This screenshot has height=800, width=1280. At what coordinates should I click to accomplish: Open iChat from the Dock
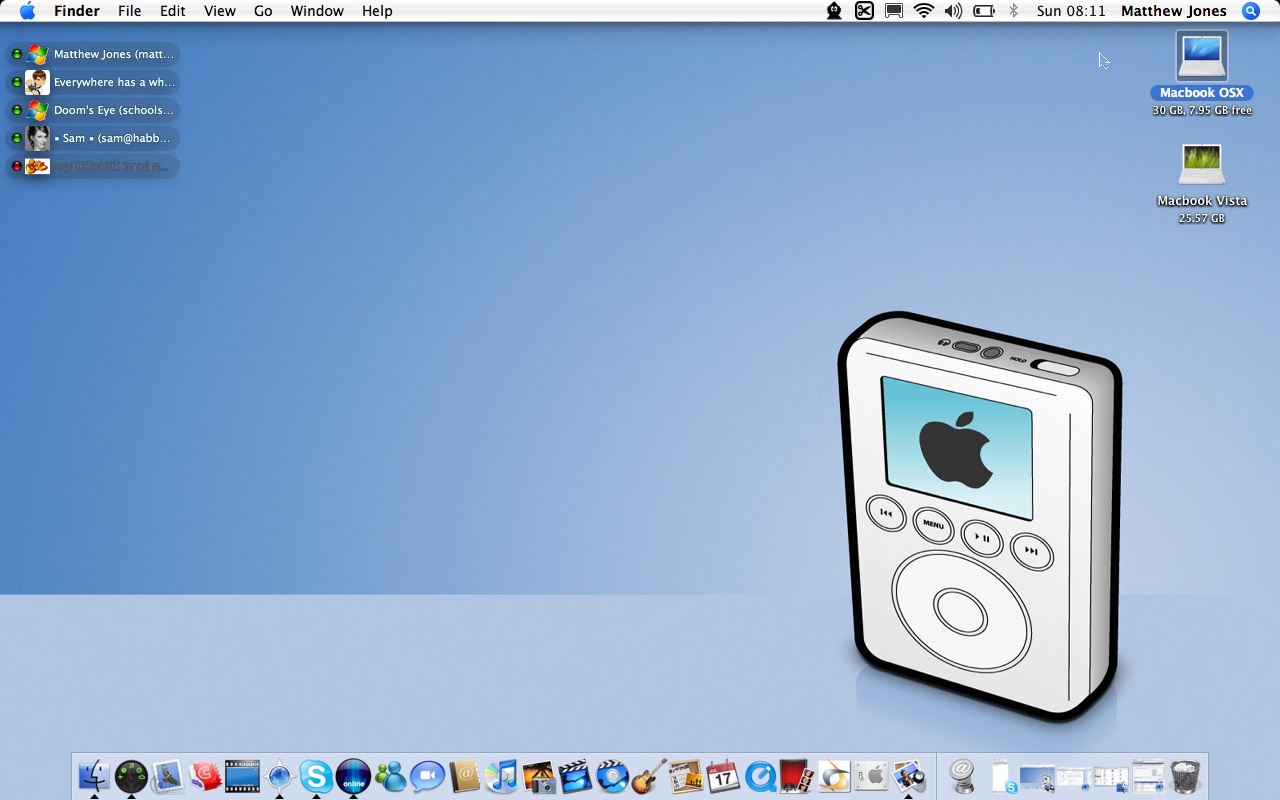427,776
